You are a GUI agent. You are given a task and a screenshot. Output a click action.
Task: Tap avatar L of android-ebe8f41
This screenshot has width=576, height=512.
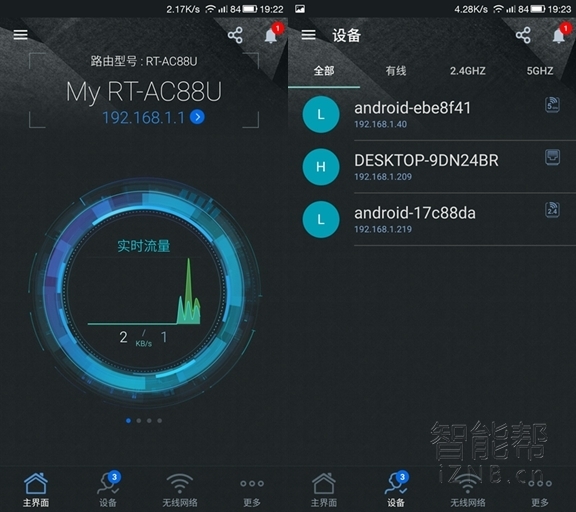point(321,114)
